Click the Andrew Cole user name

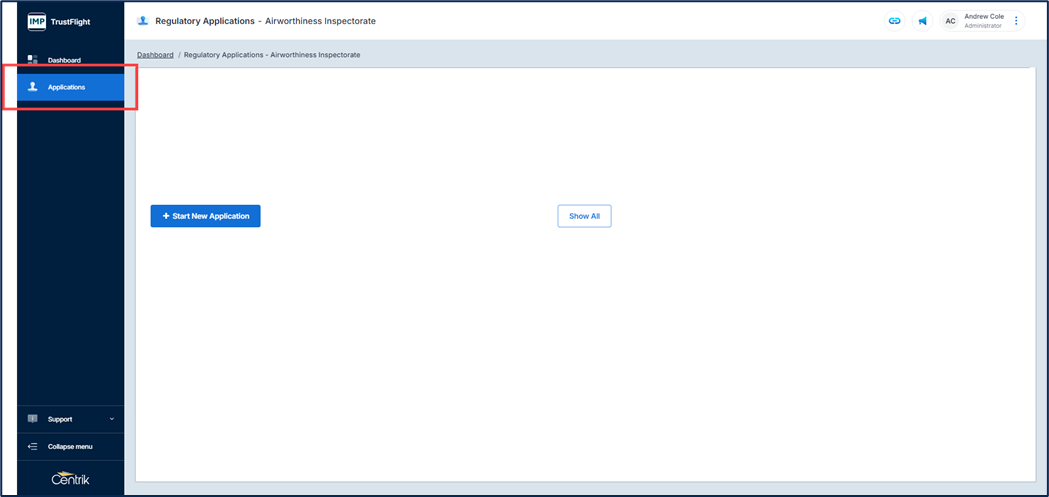tap(984, 16)
